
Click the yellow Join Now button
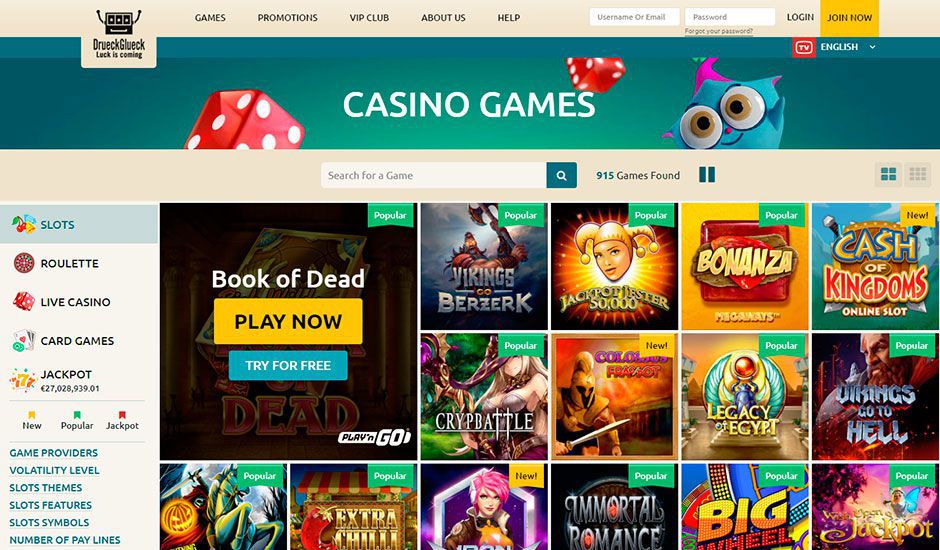click(849, 18)
